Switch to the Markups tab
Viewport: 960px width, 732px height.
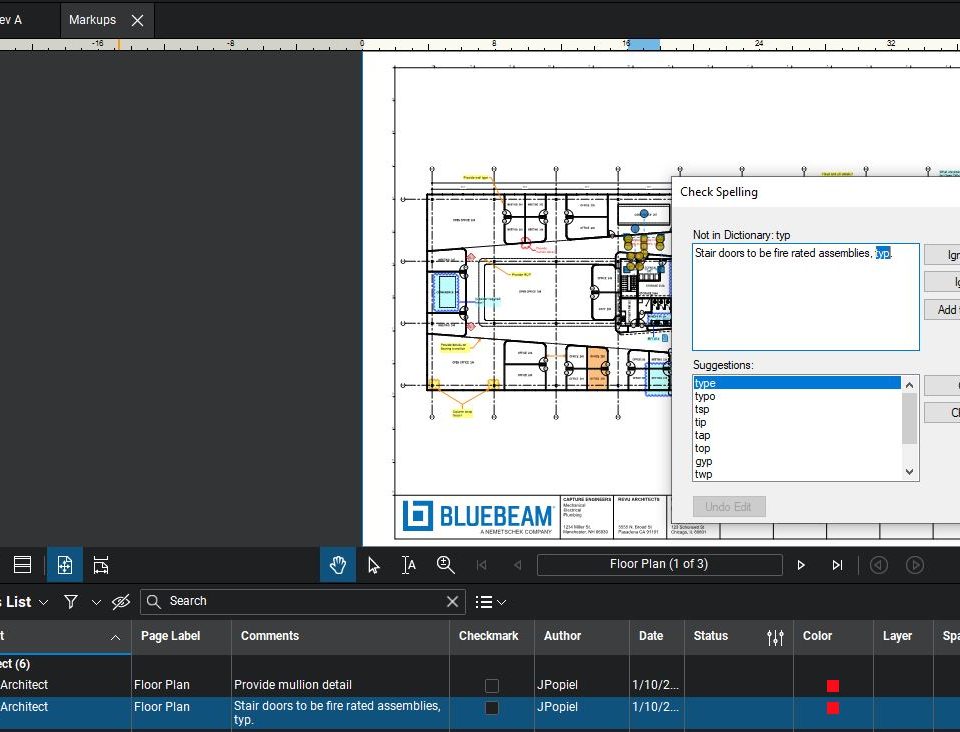pyautogui.click(x=92, y=20)
